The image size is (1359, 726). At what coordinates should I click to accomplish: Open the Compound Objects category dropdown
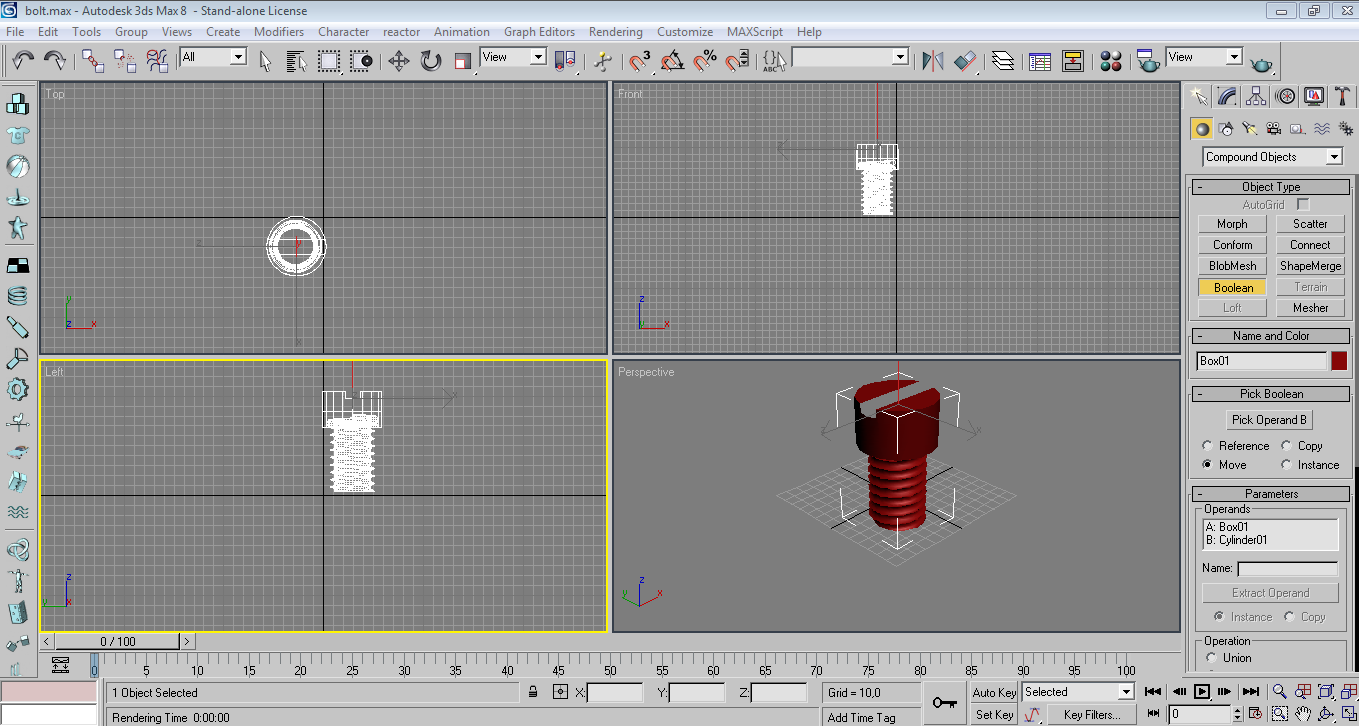click(1333, 157)
